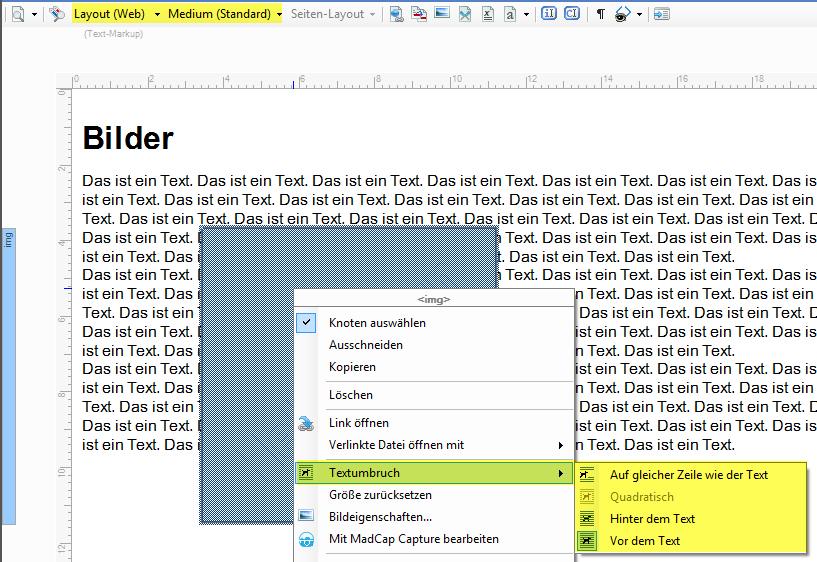Click the 'img' structure bar on left

8,240
